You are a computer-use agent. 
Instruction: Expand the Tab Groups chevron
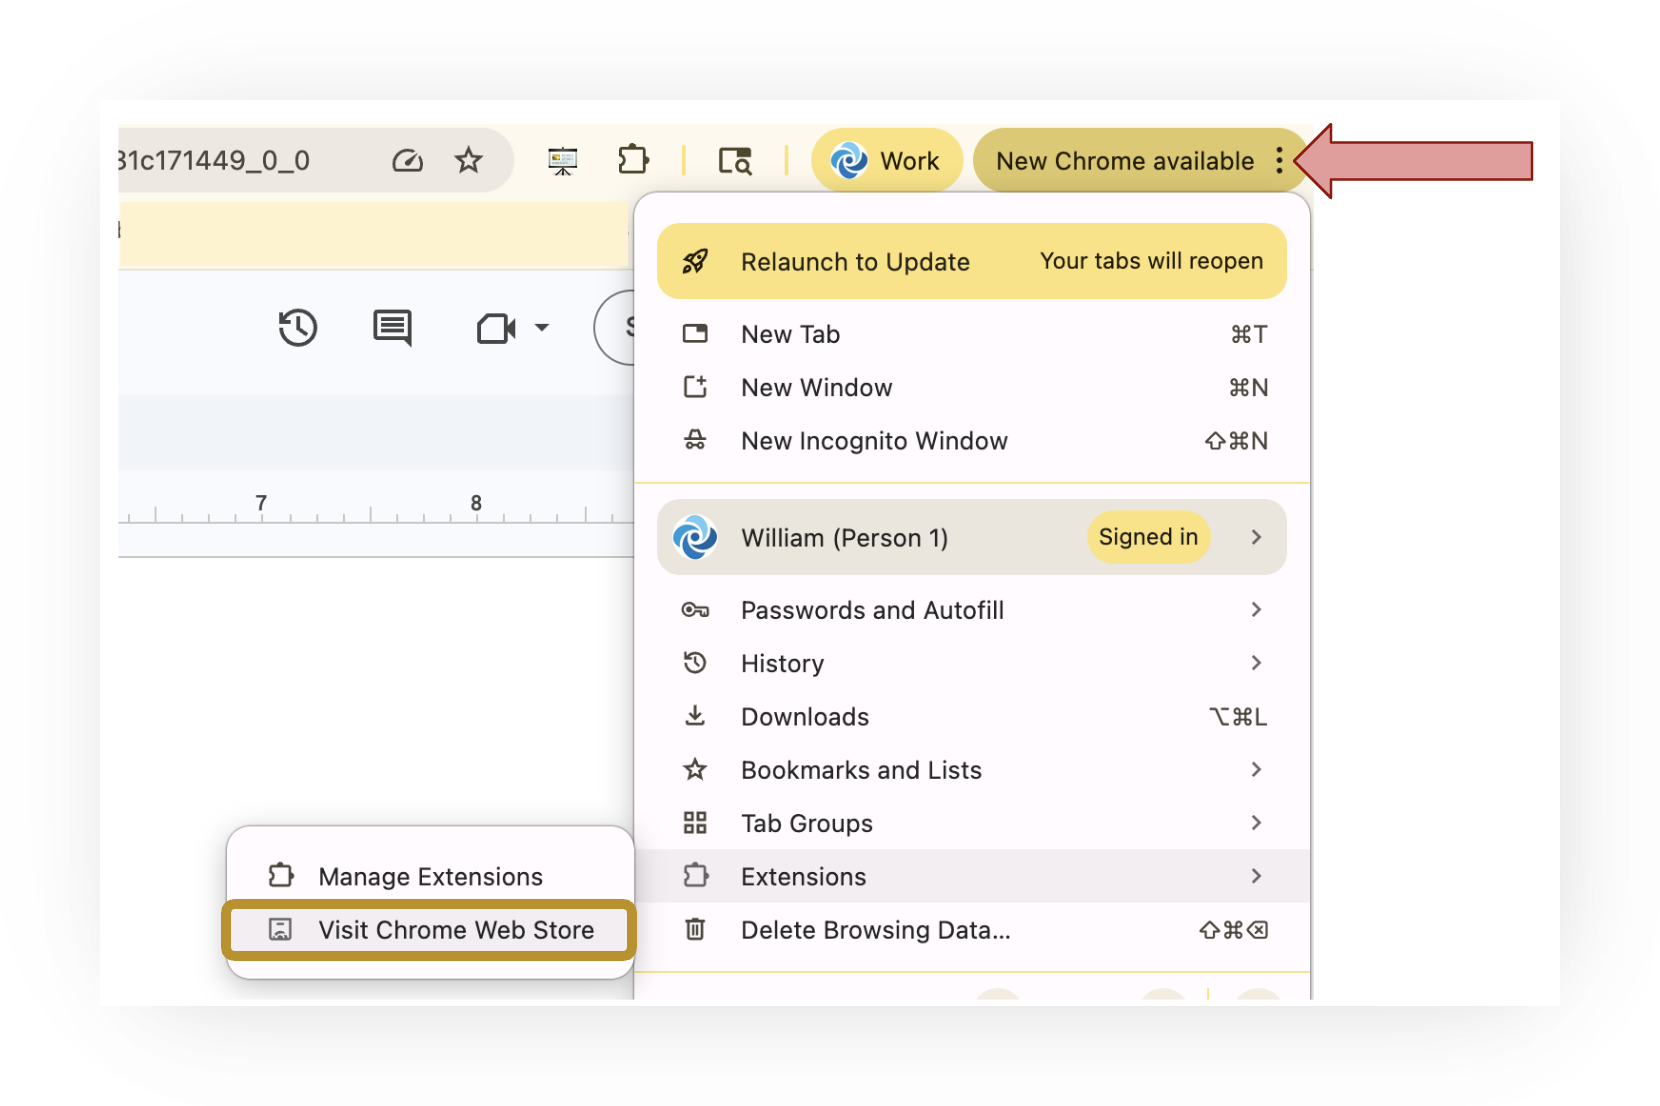(x=1257, y=822)
